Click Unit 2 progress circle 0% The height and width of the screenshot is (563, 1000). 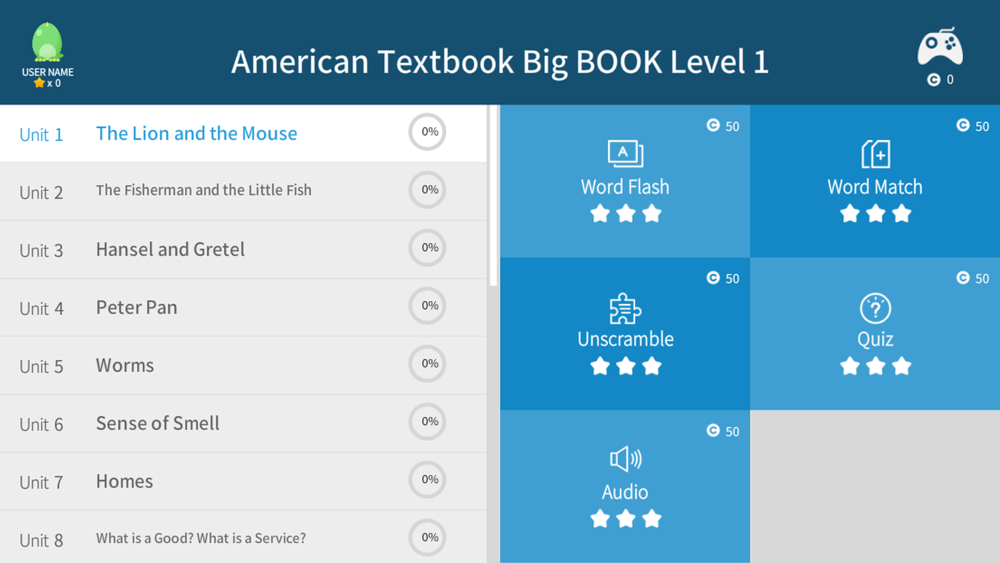427,190
